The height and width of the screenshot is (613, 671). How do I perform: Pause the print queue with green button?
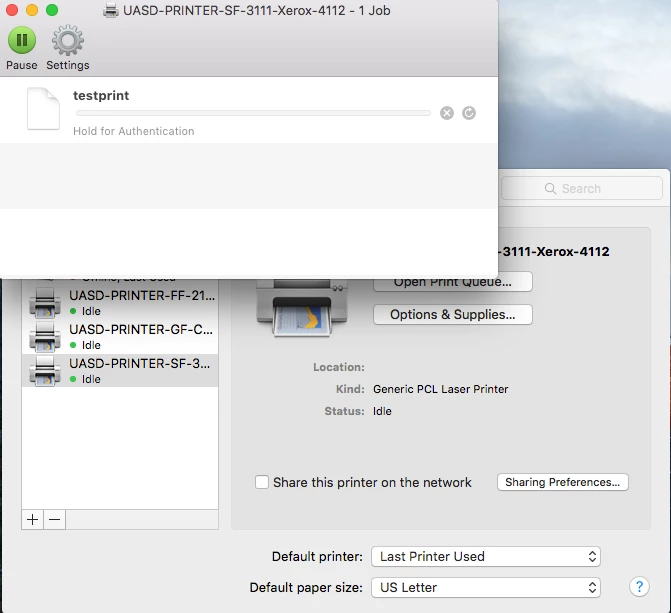pyautogui.click(x=21, y=40)
